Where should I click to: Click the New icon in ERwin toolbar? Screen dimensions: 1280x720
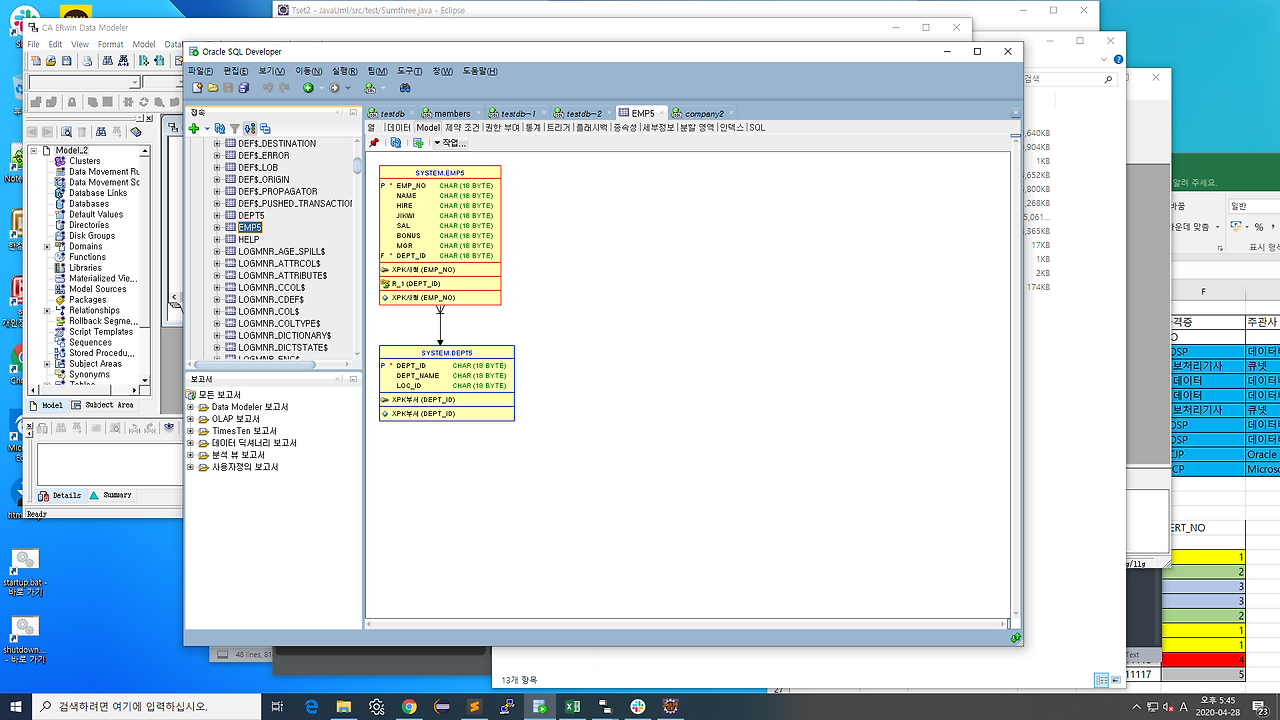(36, 61)
